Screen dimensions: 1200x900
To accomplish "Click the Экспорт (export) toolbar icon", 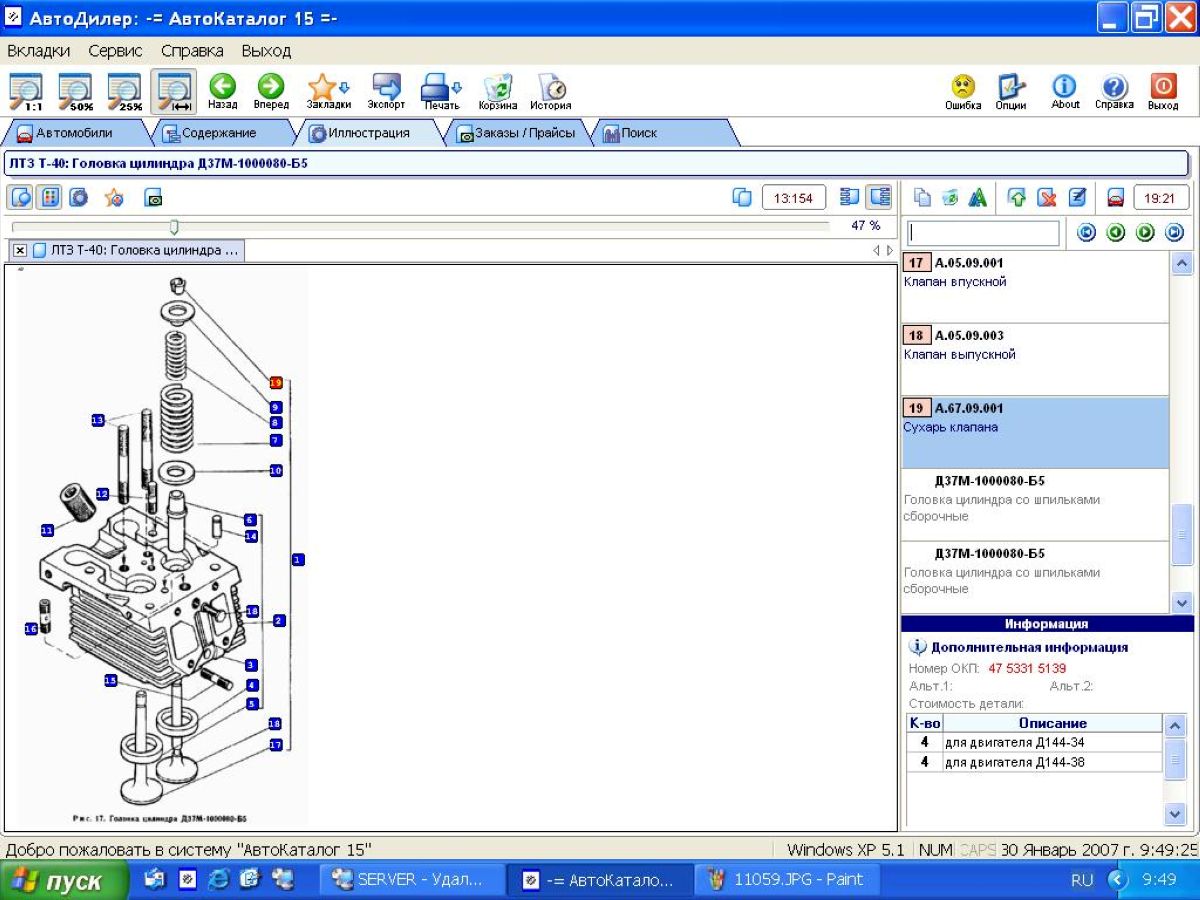I will [x=386, y=87].
